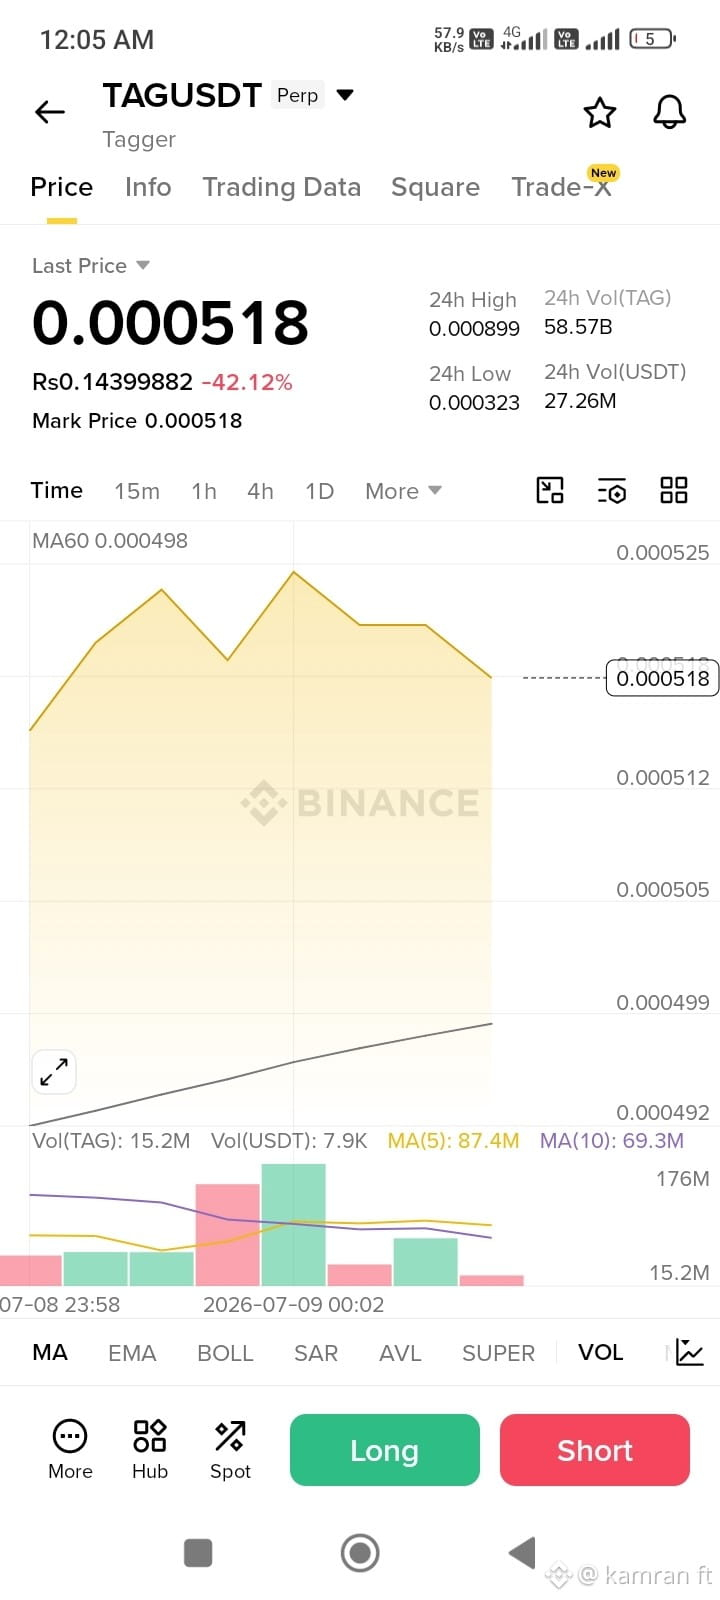This screenshot has height=1600, width=720.
Task: Toggle the VOL indicator
Action: tap(600, 1352)
